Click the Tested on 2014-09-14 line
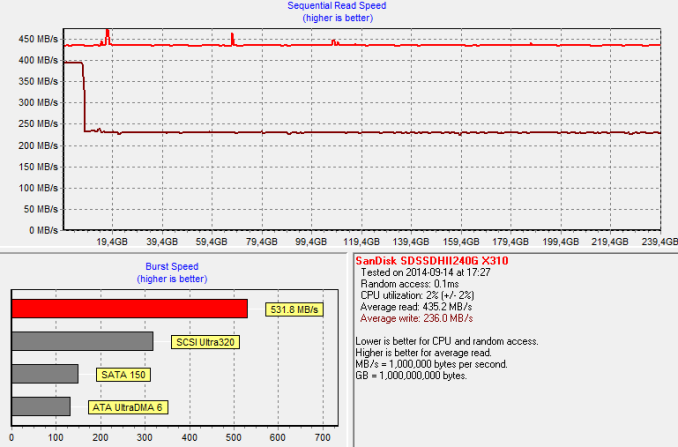The image size is (678, 447). pos(425,272)
